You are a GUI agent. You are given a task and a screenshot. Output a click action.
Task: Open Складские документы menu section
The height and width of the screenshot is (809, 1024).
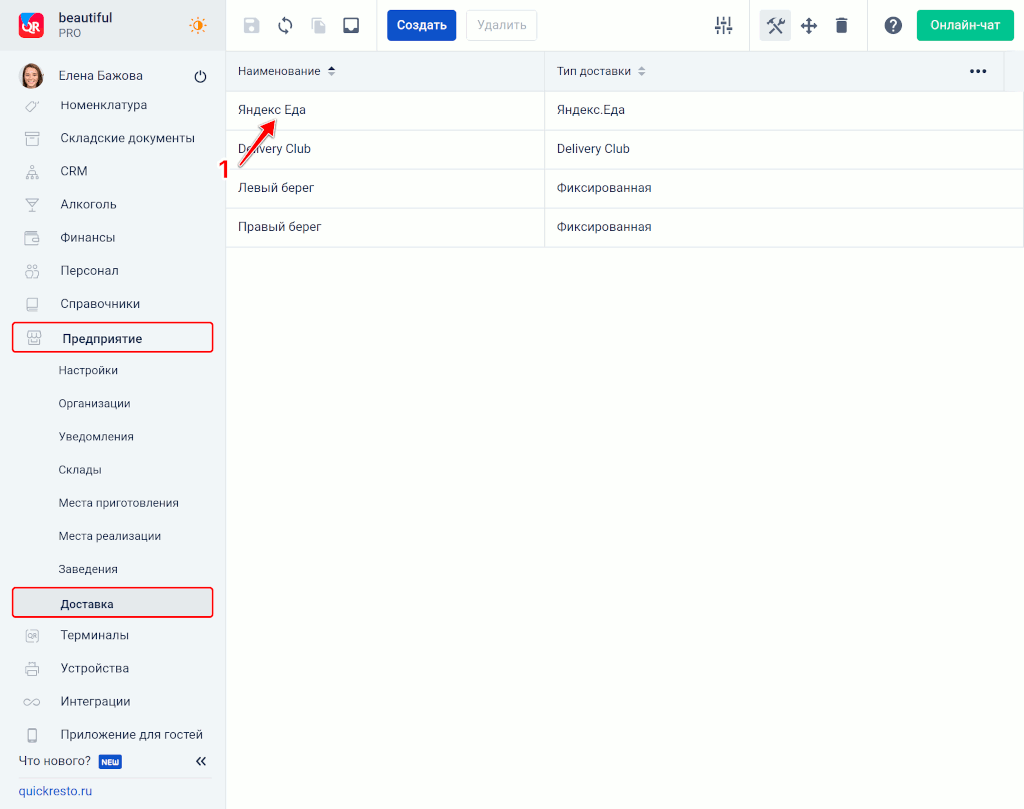tap(127, 138)
